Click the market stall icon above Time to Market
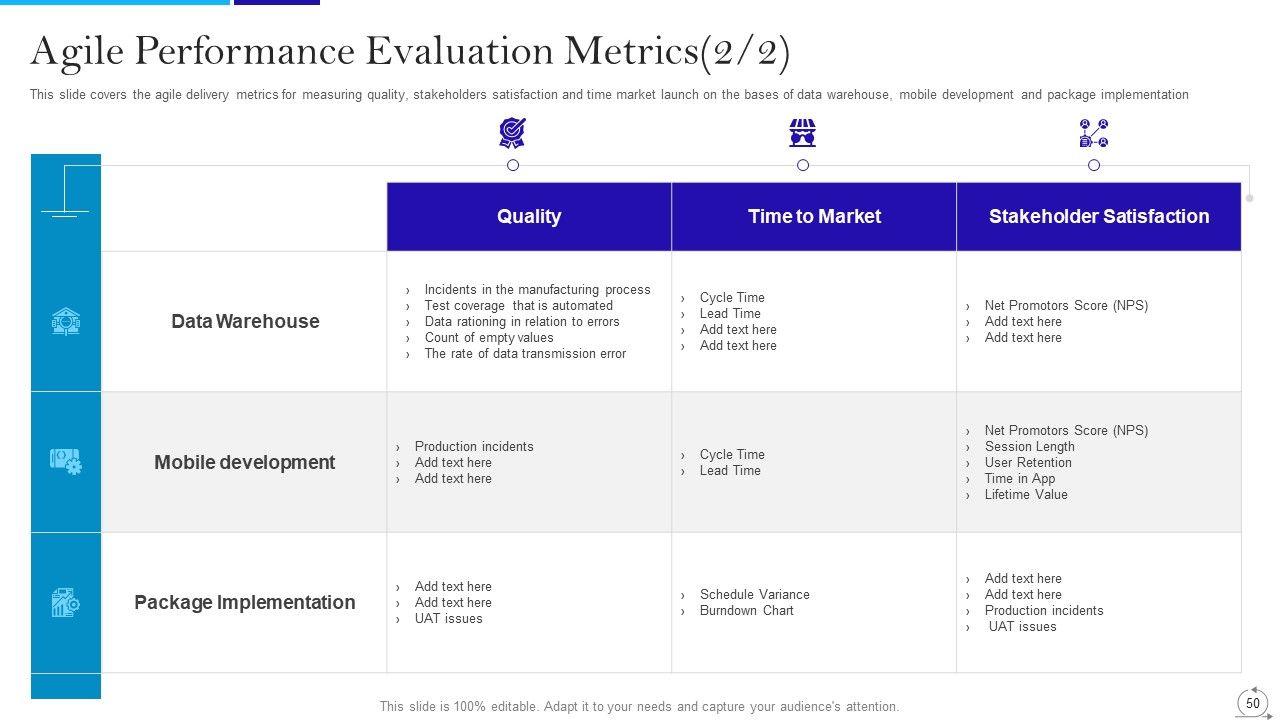The width and height of the screenshot is (1280, 720). click(x=802, y=132)
